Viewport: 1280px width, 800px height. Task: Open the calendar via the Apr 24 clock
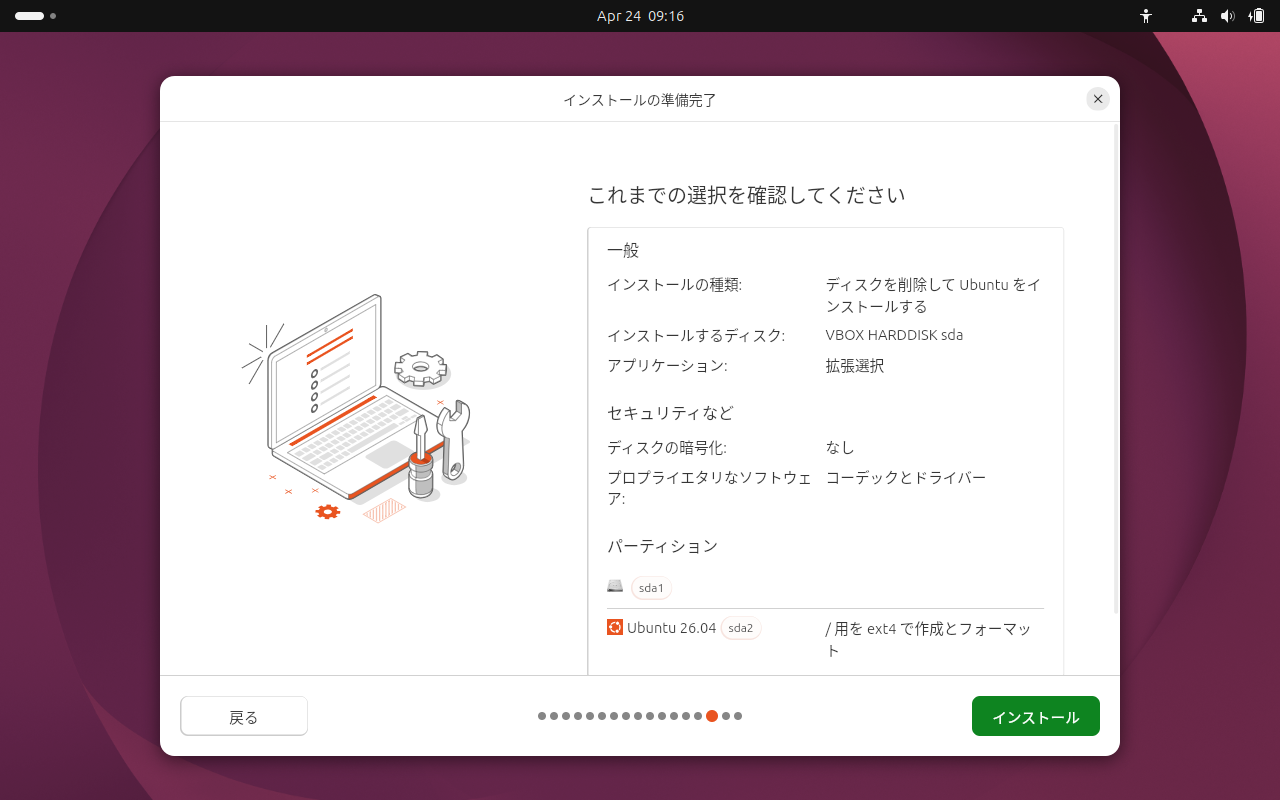pos(640,16)
